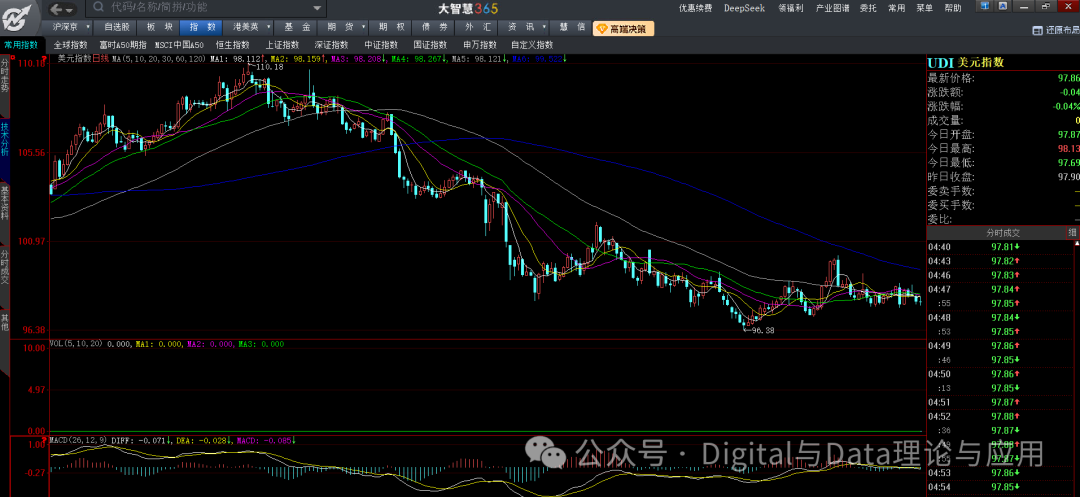
Task: Open the 产业图谱 menu item
Action: point(832,8)
